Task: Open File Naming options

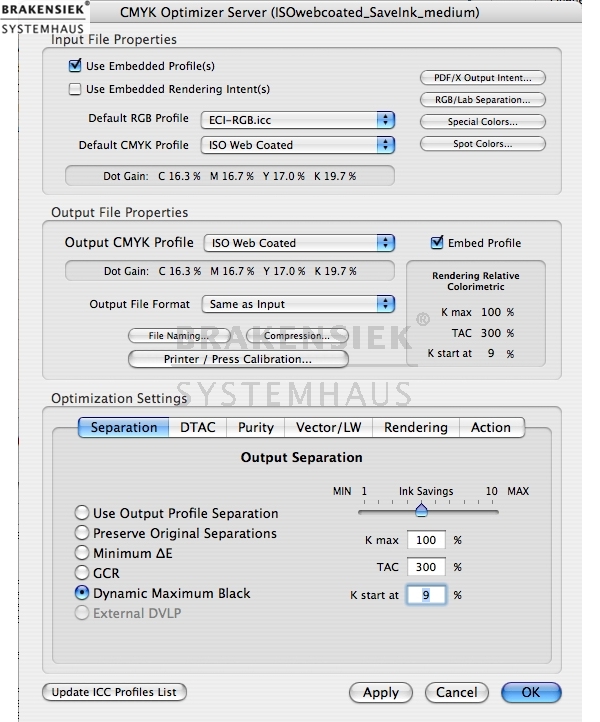Action: pyautogui.click(x=179, y=336)
